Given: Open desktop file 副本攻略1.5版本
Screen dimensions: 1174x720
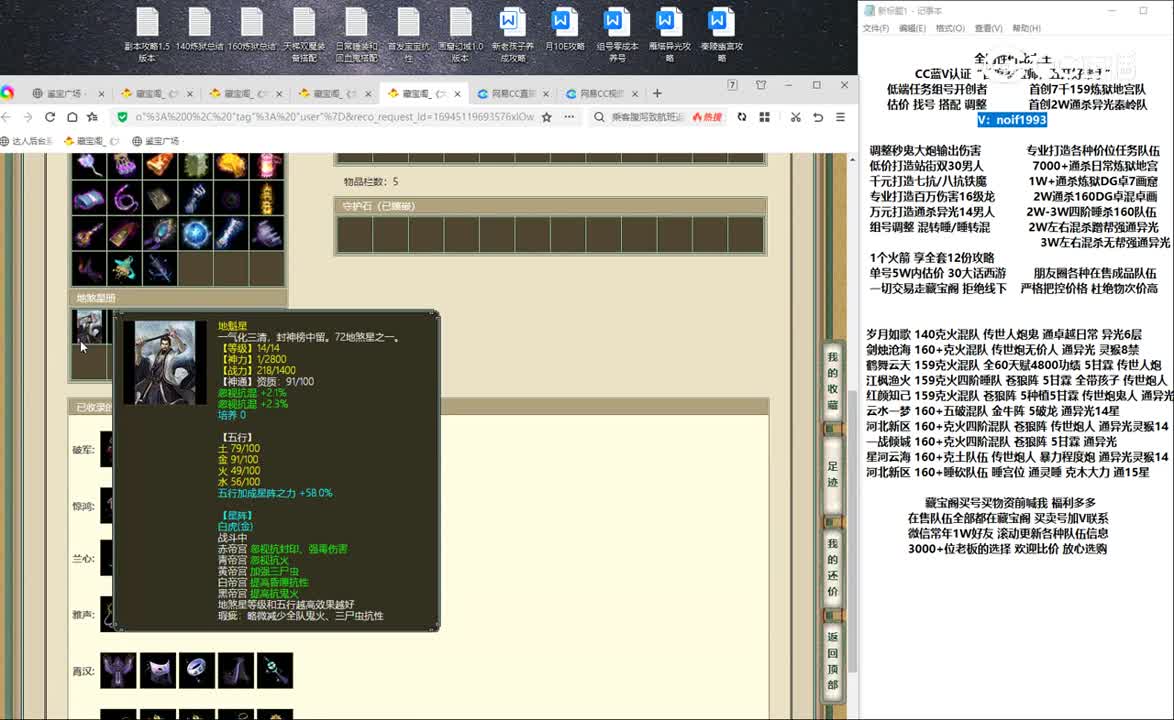Looking at the screenshot, I should pos(147,34).
